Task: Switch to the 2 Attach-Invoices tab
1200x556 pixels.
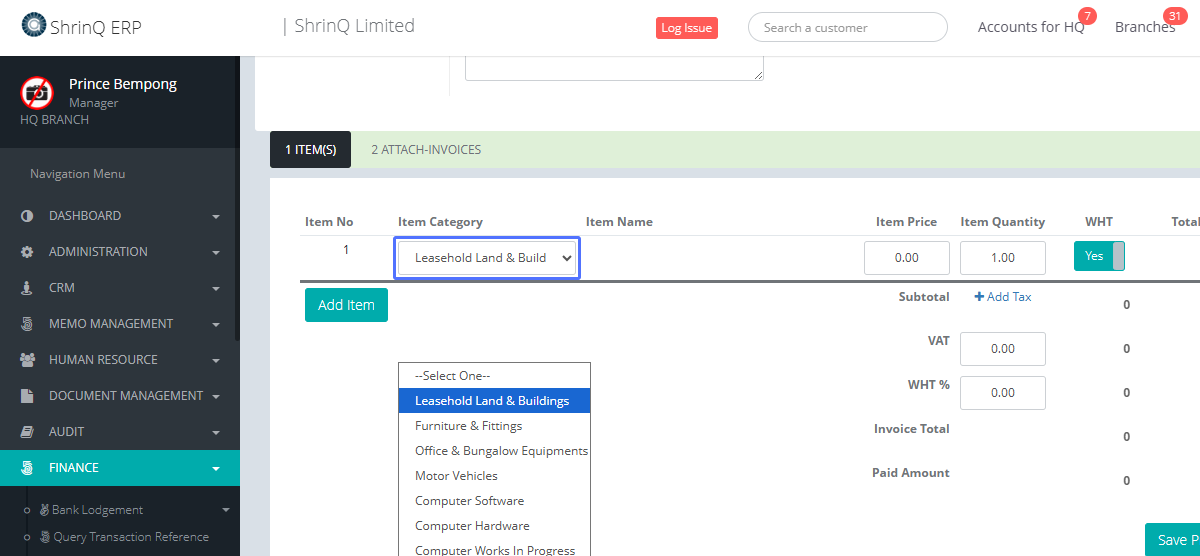Action: pos(425,150)
